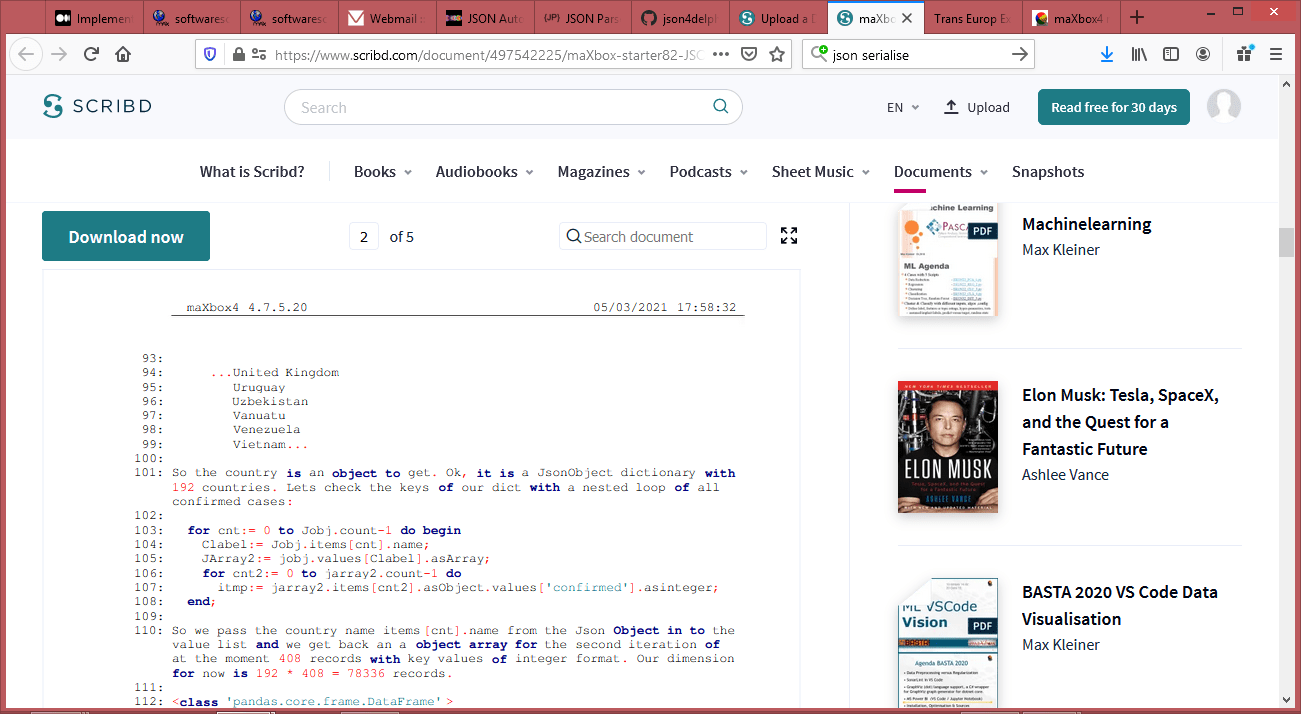
Task: Open the EN language selector
Action: pos(903,107)
